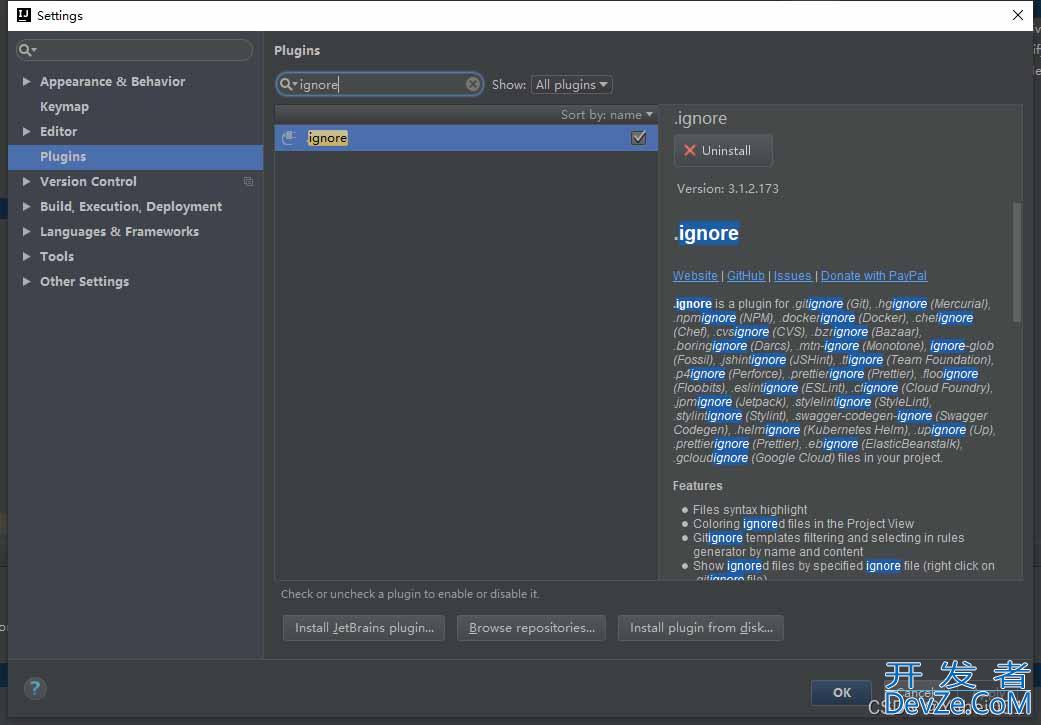Expand the Tools section
This screenshot has width=1041, height=725.
pyautogui.click(x=27, y=256)
